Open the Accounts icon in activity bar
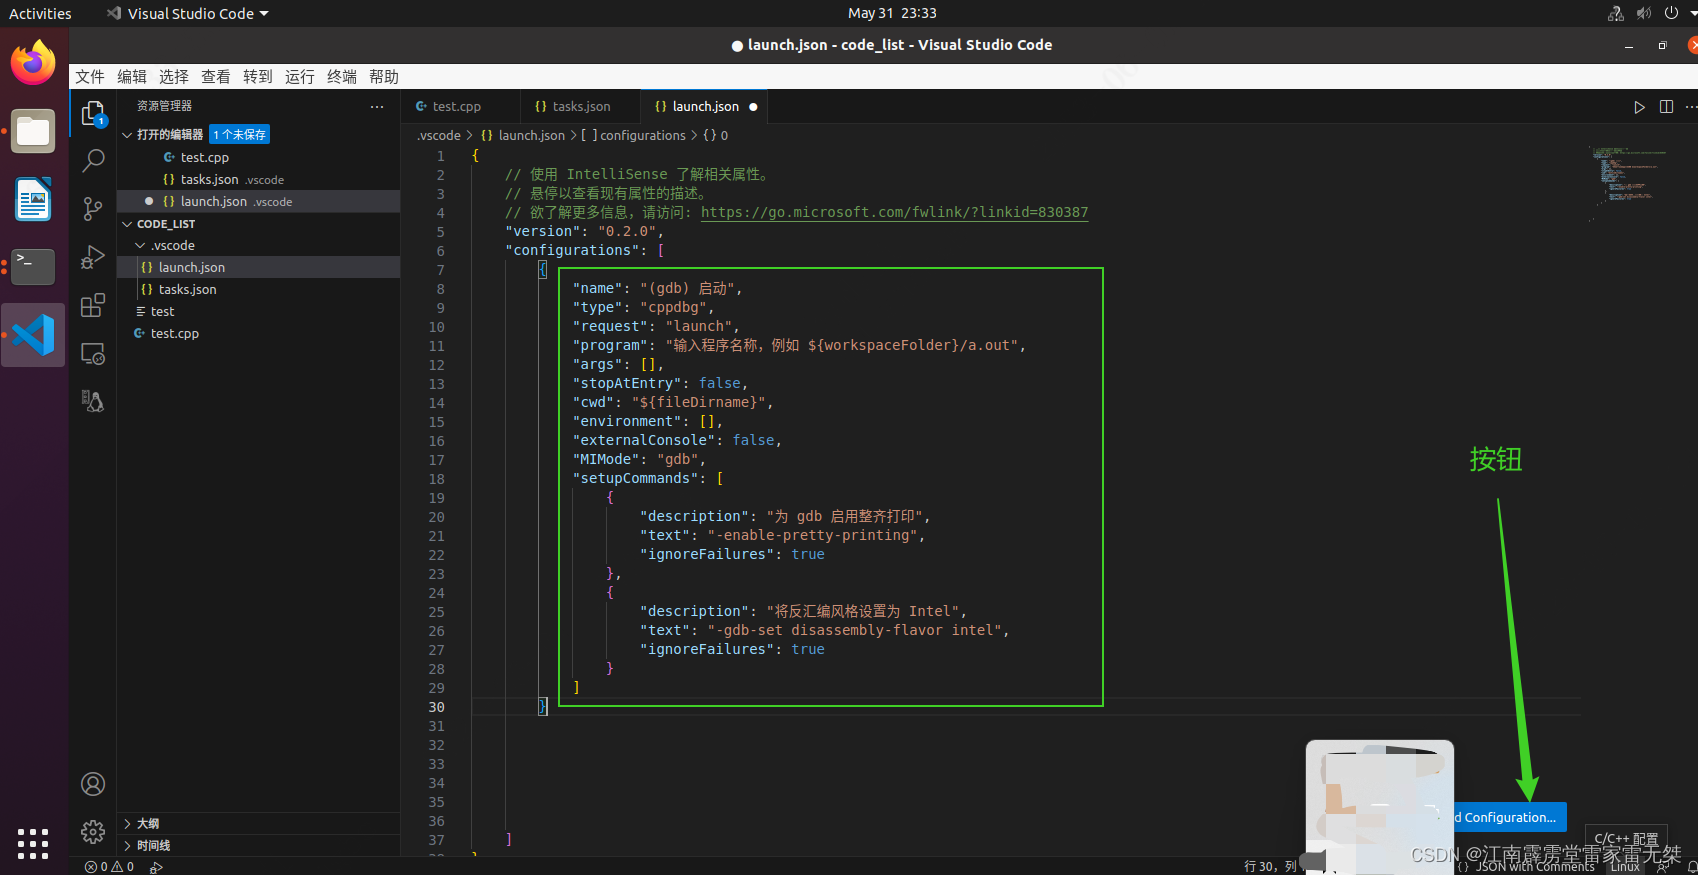This screenshot has height=875, width=1698. [x=93, y=784]
